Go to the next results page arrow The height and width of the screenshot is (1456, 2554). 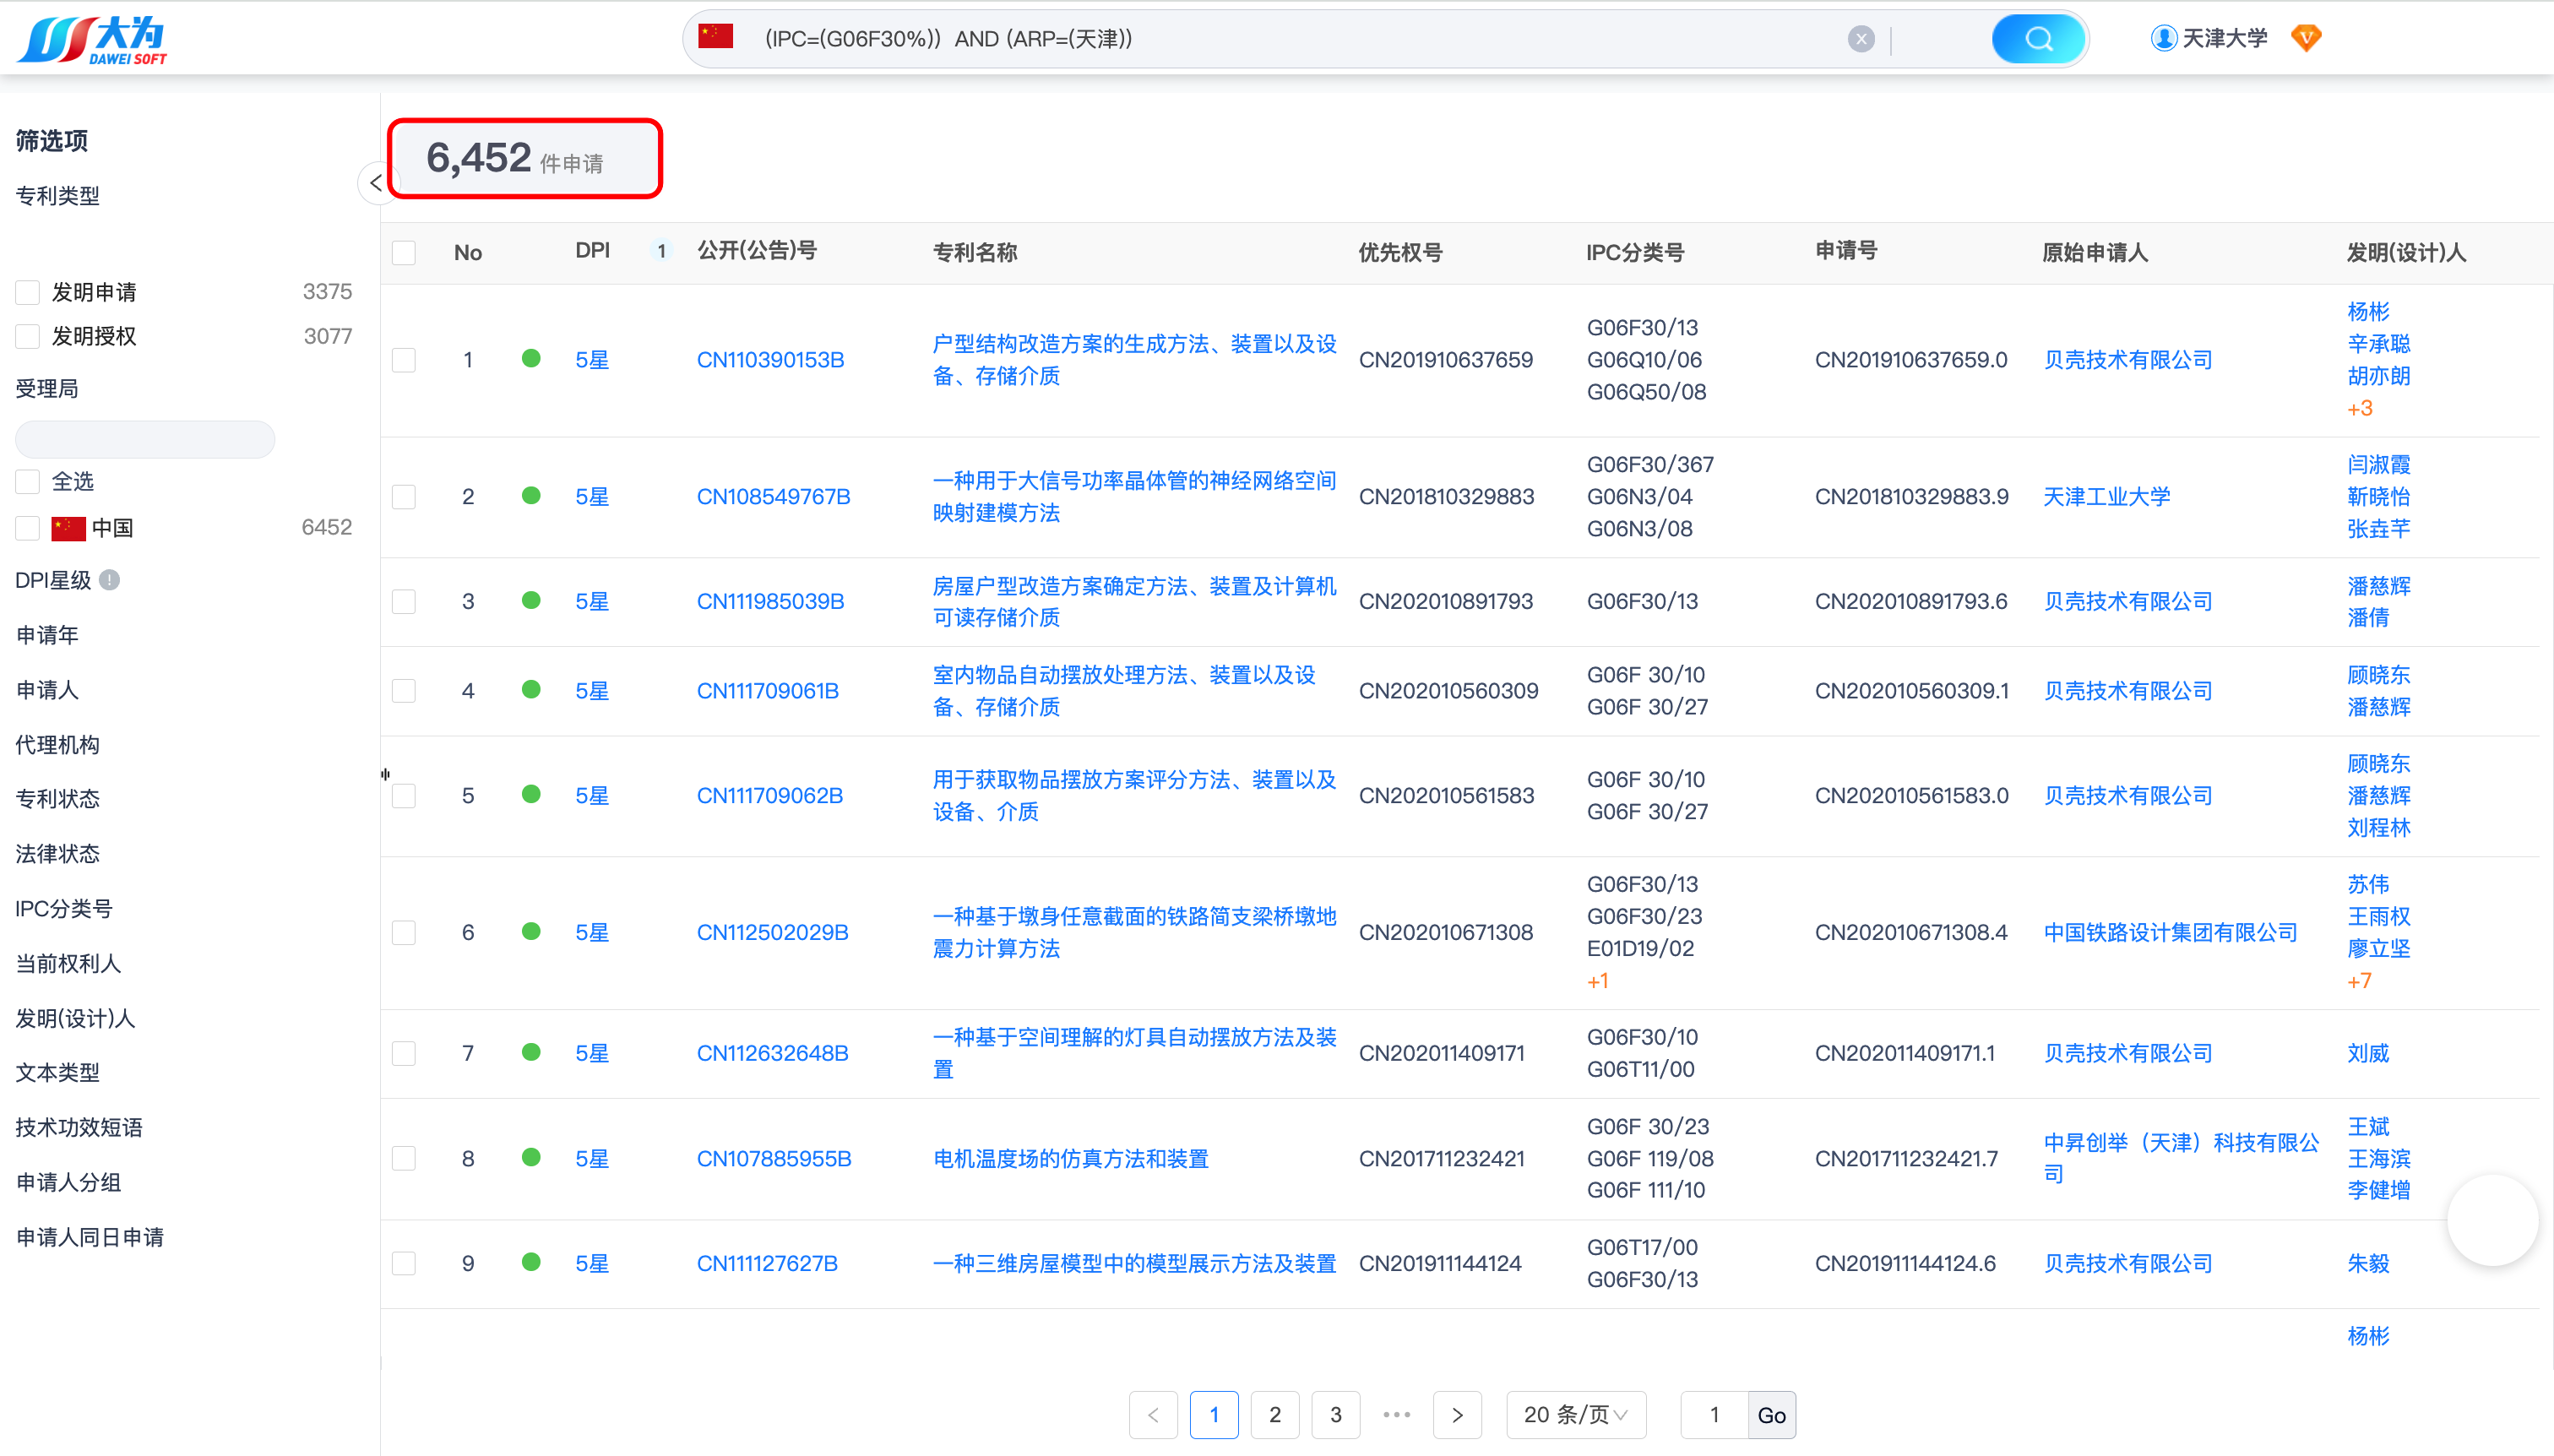(x=1457, y=1414)
